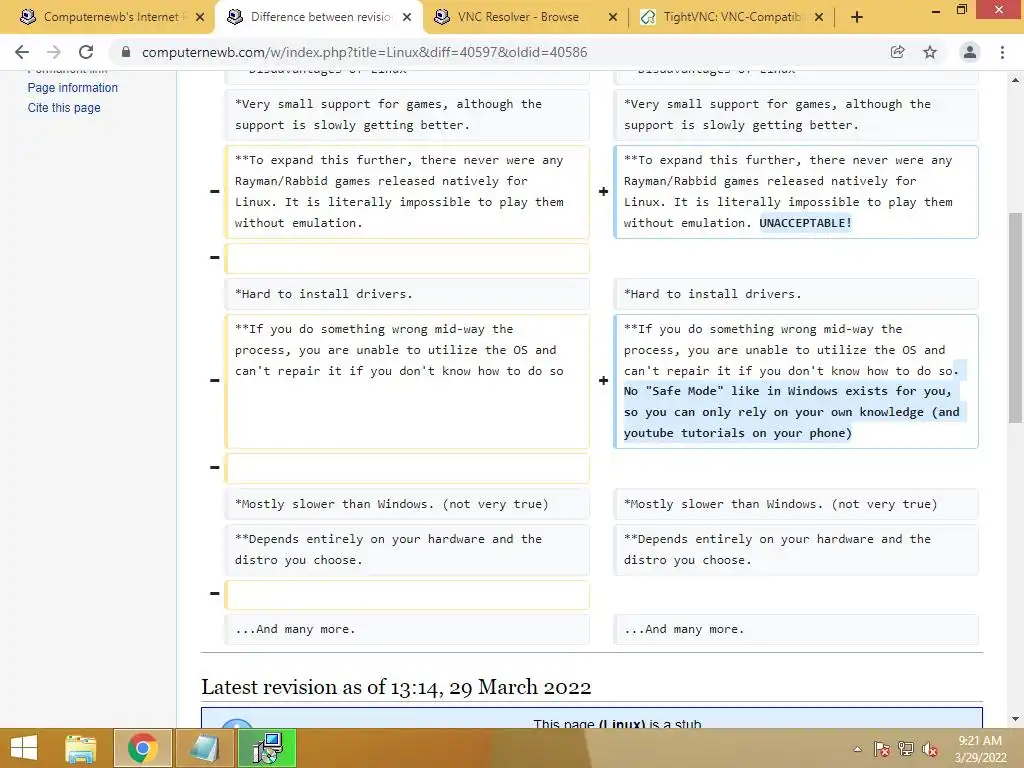The image size is (1024, 768).
Task: Click the page scrollbar down arrow
Action: click(x=1016, y=719)
